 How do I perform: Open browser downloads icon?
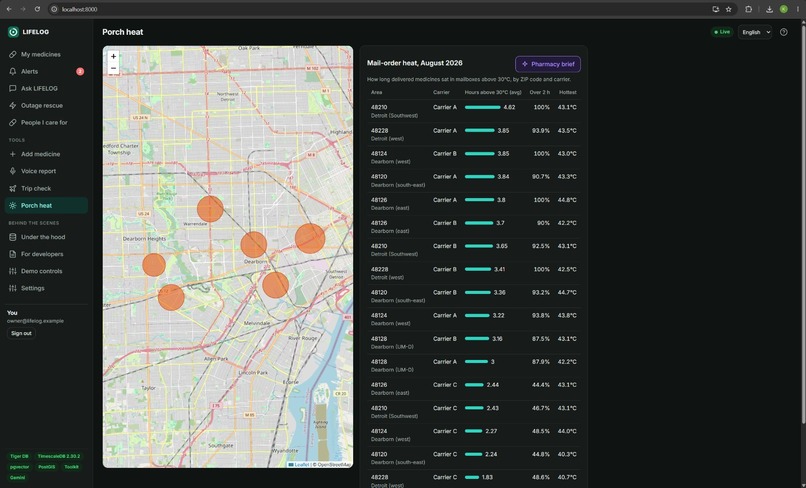click(x=769, y=9)
